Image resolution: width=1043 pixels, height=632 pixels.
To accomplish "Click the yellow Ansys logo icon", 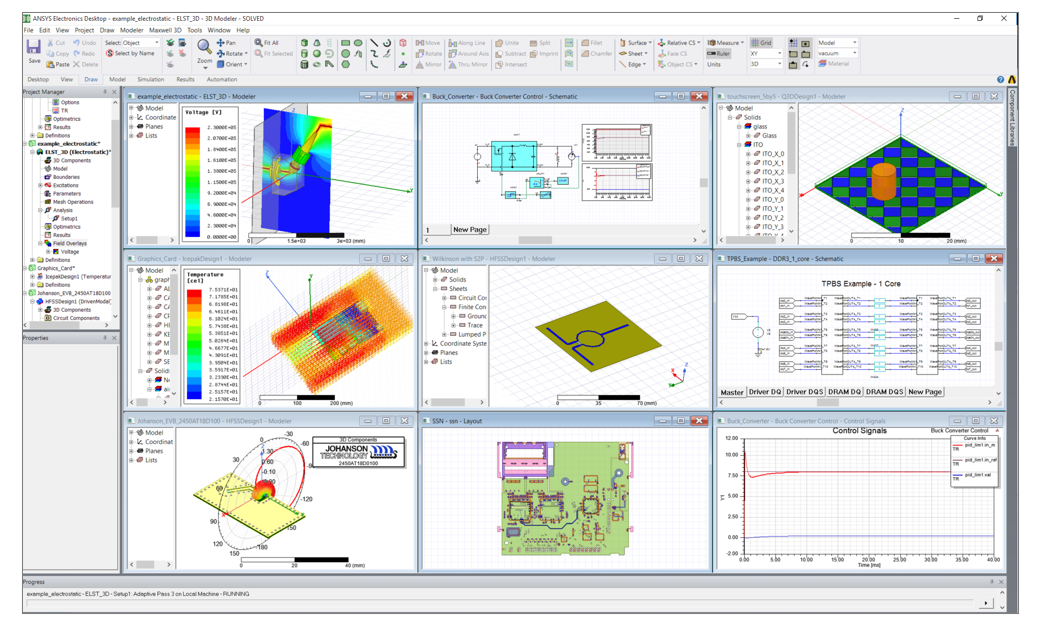I will [1012, 79].
